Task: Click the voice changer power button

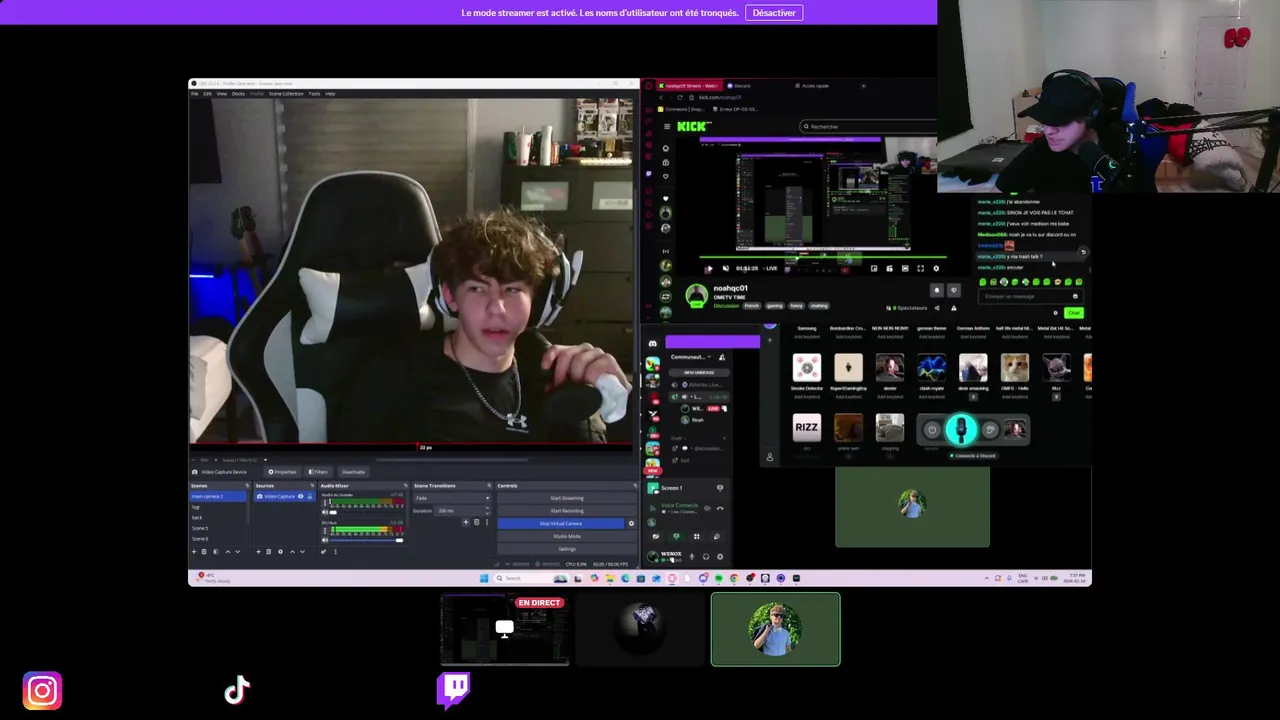Action: [x=932, y=430]
